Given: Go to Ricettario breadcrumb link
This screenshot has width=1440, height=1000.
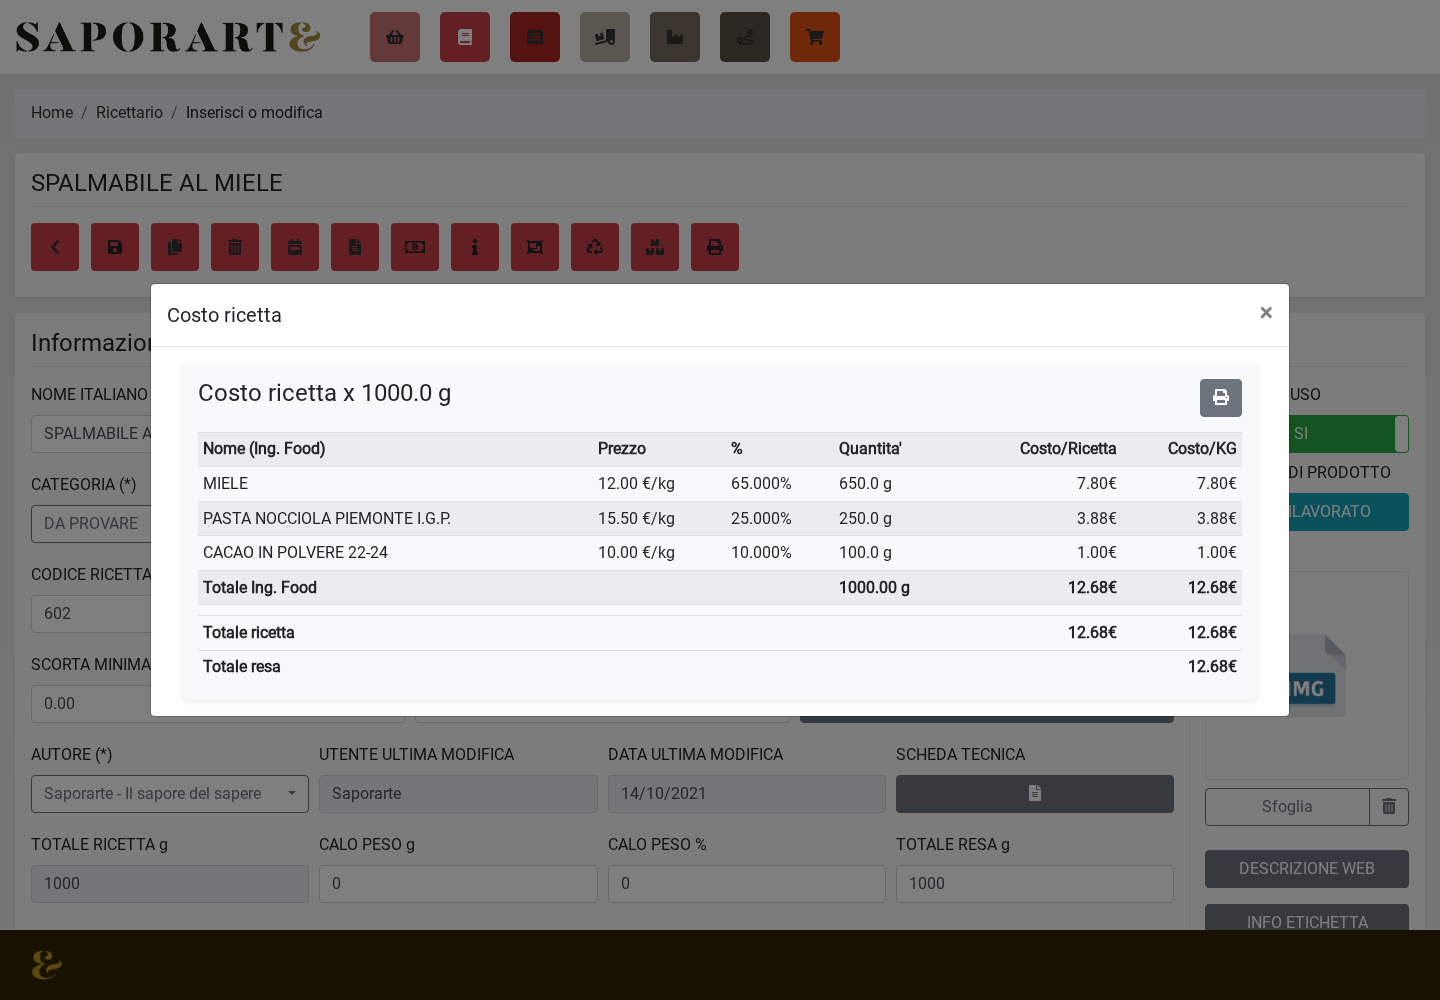Looking at the screenshot, I should [x=129, y=113].
